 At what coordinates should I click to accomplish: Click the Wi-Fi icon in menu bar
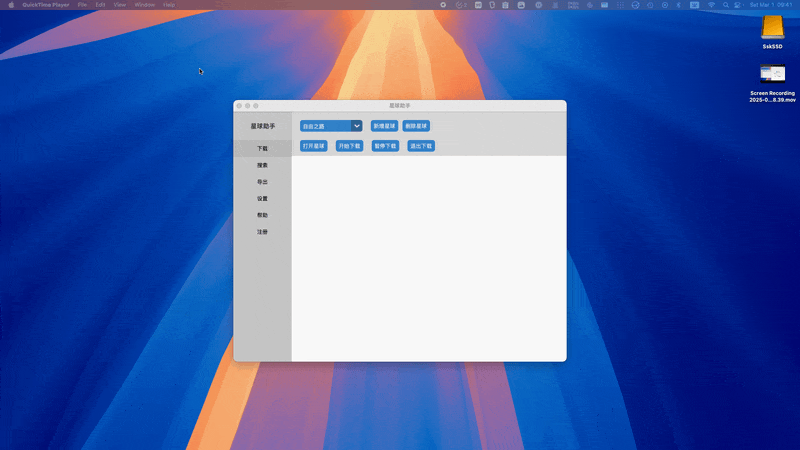coord(711,5)
